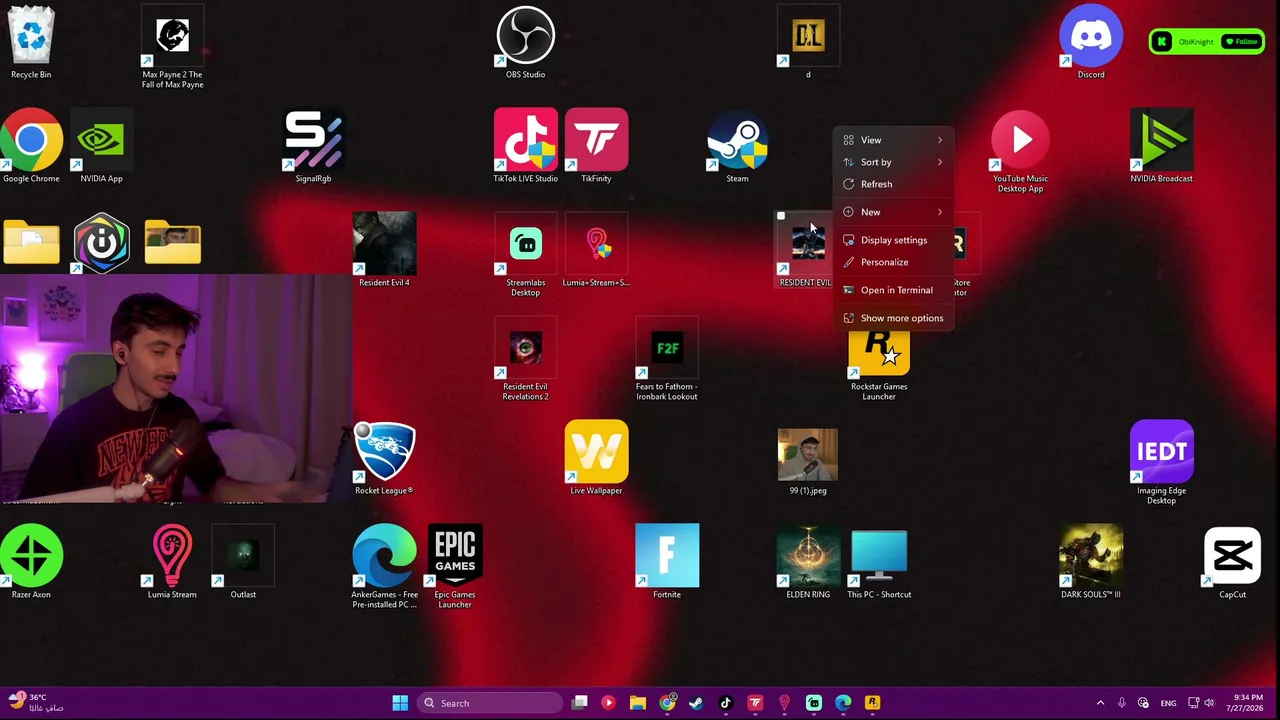Select the Razer Axon desktop icon
Image resolution: width=1280 pixels, height=720 pixels.
point(31,562)
